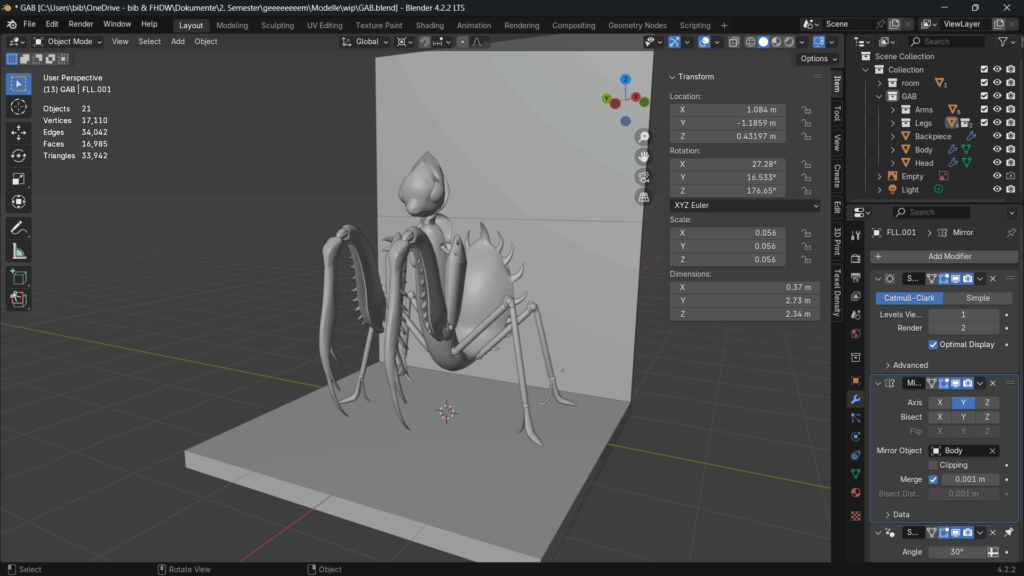Select the Cursor tool
This screenshot has width=1024, height=576.
18,107
